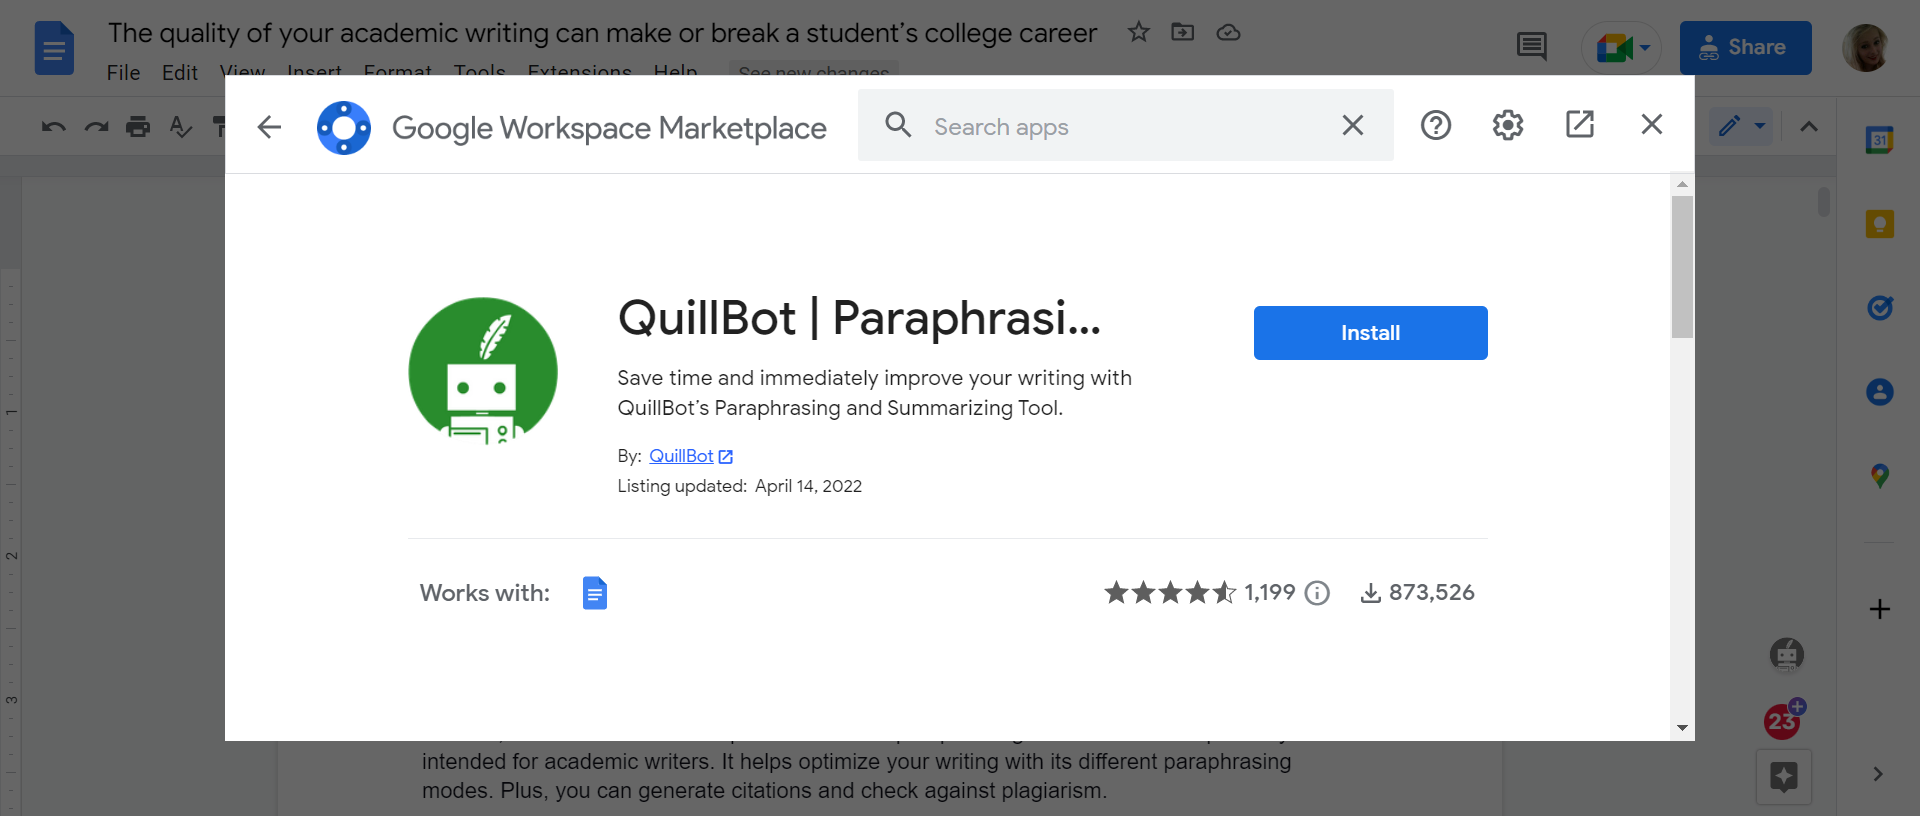Screen dimensions: 1920x816
Task: Open Google Calendar in the side panel
Action: (x=1880, y=140)
